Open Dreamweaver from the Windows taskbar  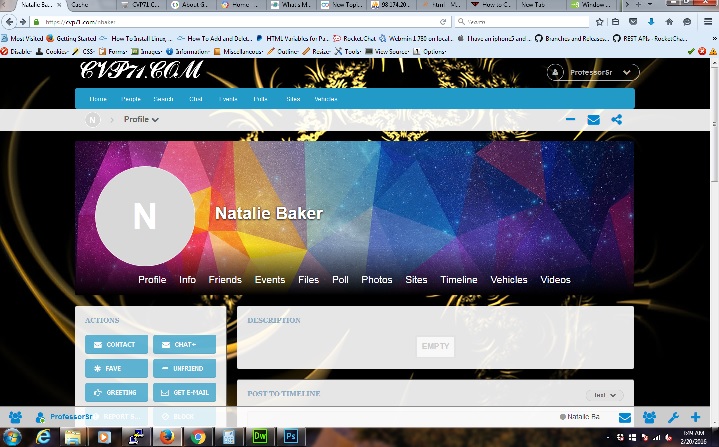click(260, 436)
